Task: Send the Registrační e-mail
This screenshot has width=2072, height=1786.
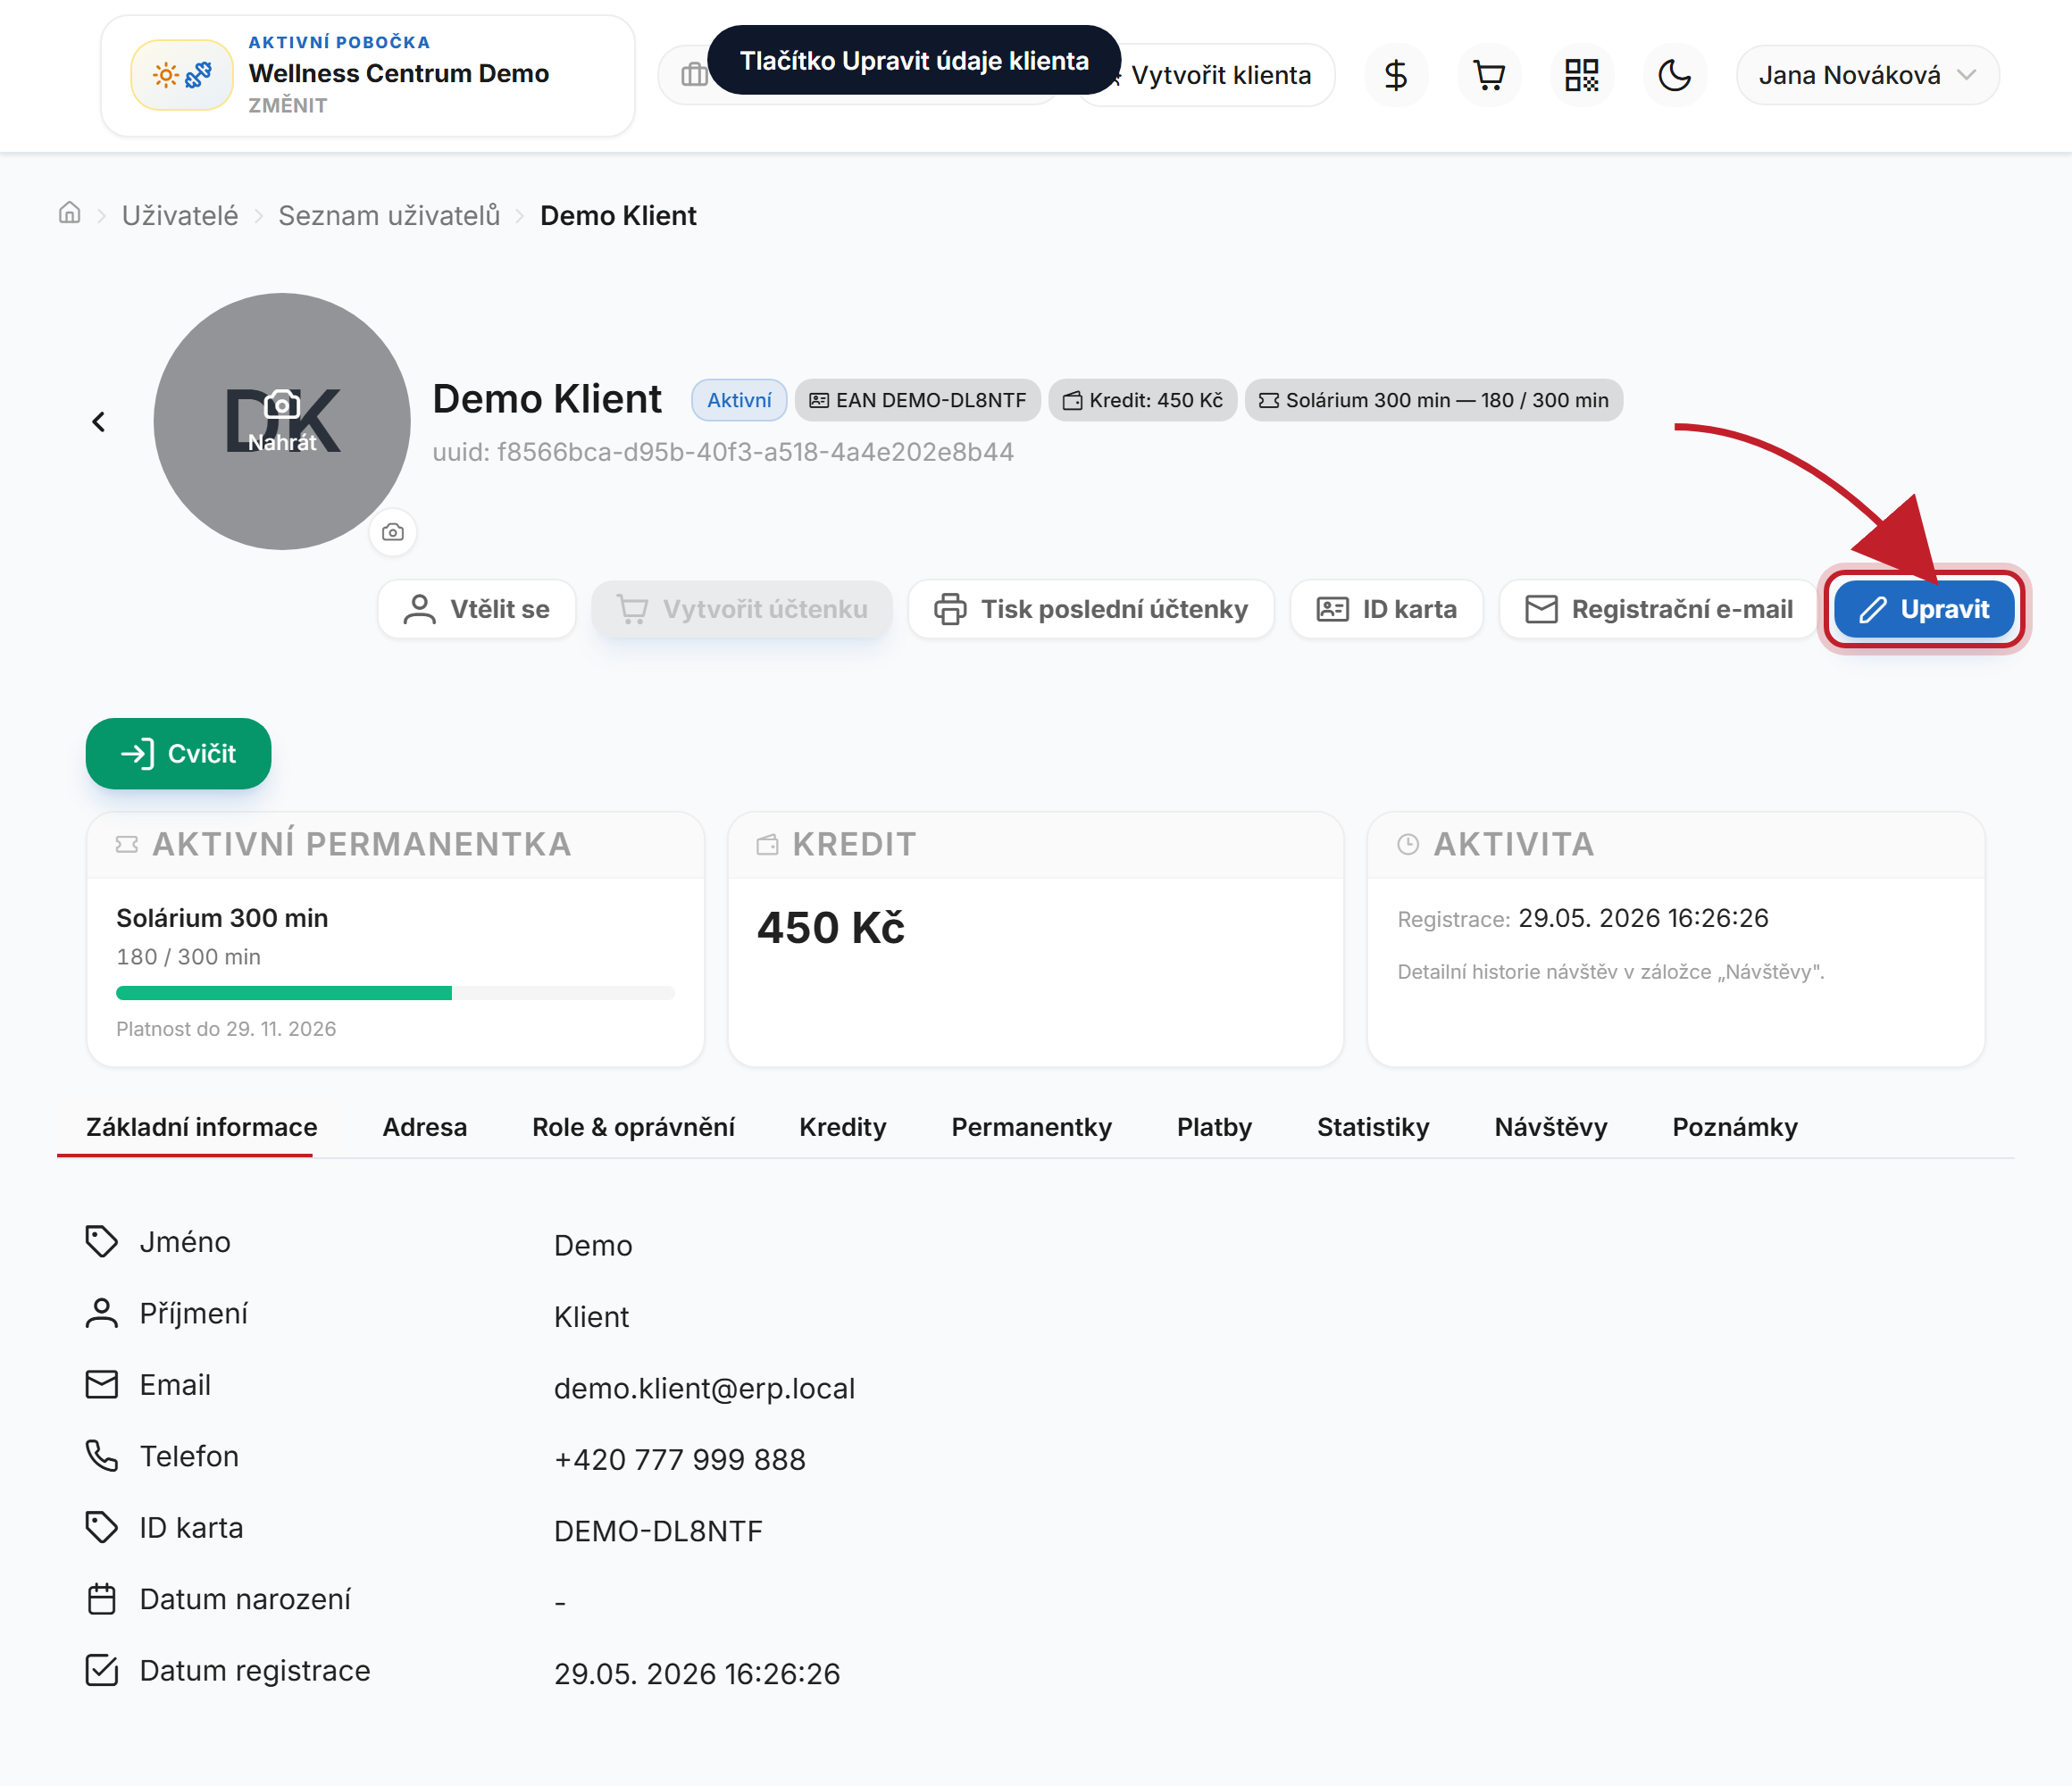Action: pyautogui.click(x=1659, y=609)
